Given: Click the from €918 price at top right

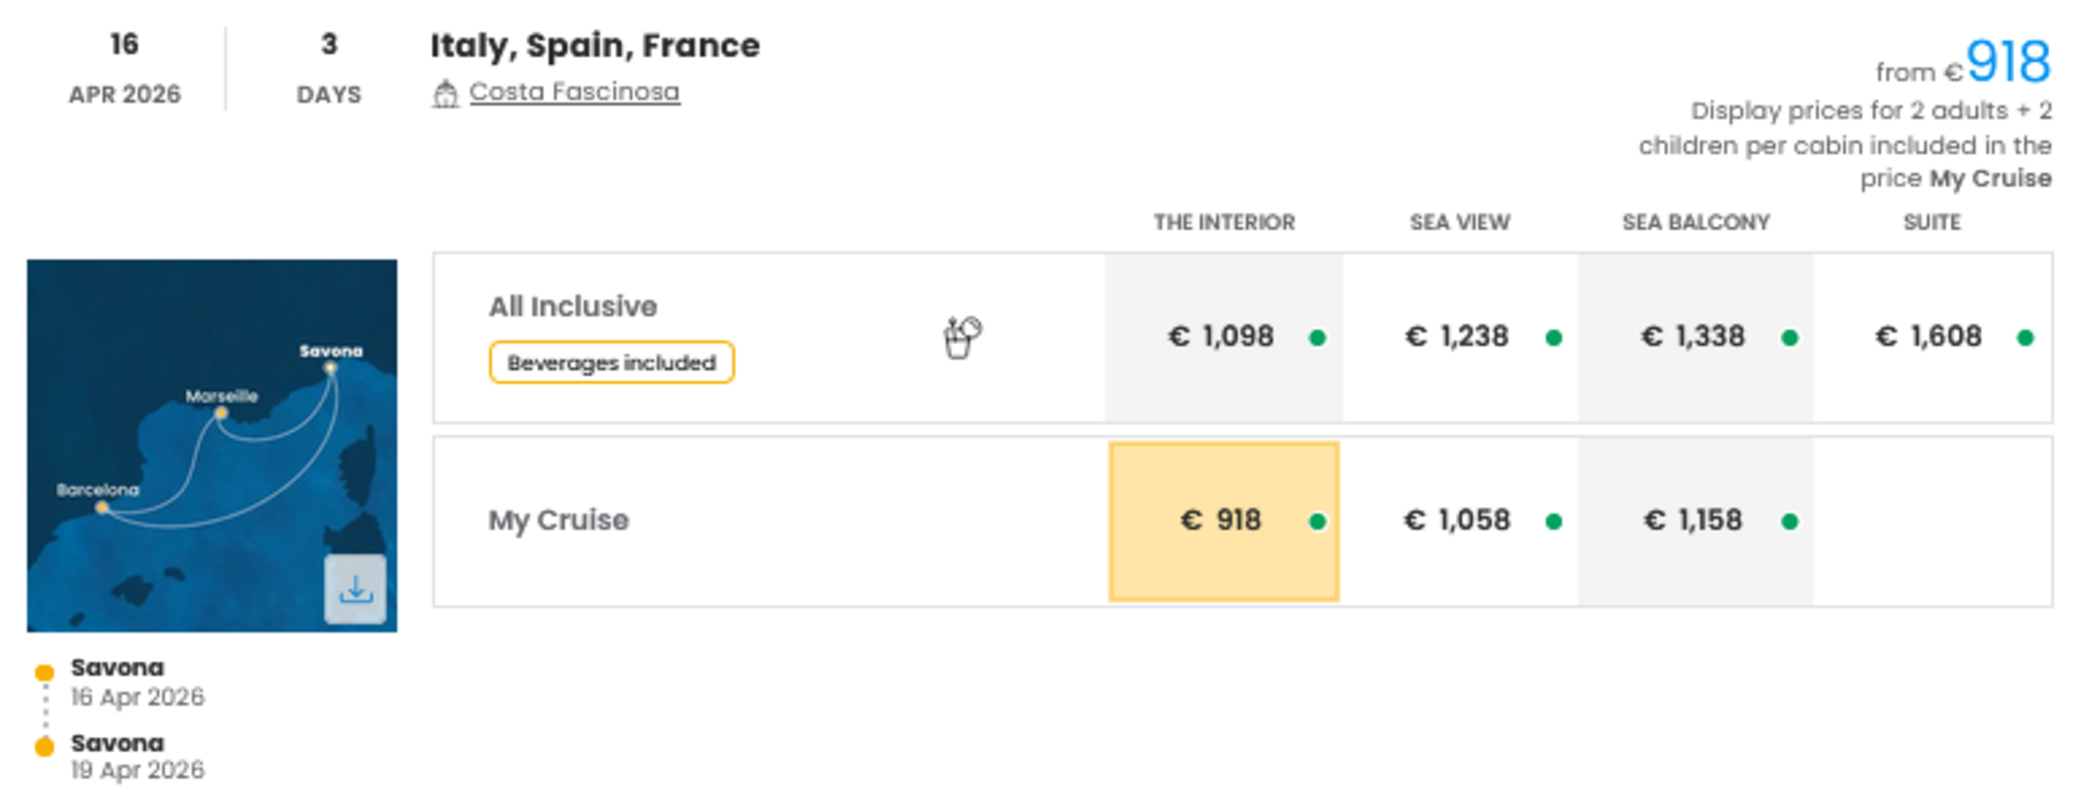Looking at the screenshot, I should click(x=2006, y=63).
